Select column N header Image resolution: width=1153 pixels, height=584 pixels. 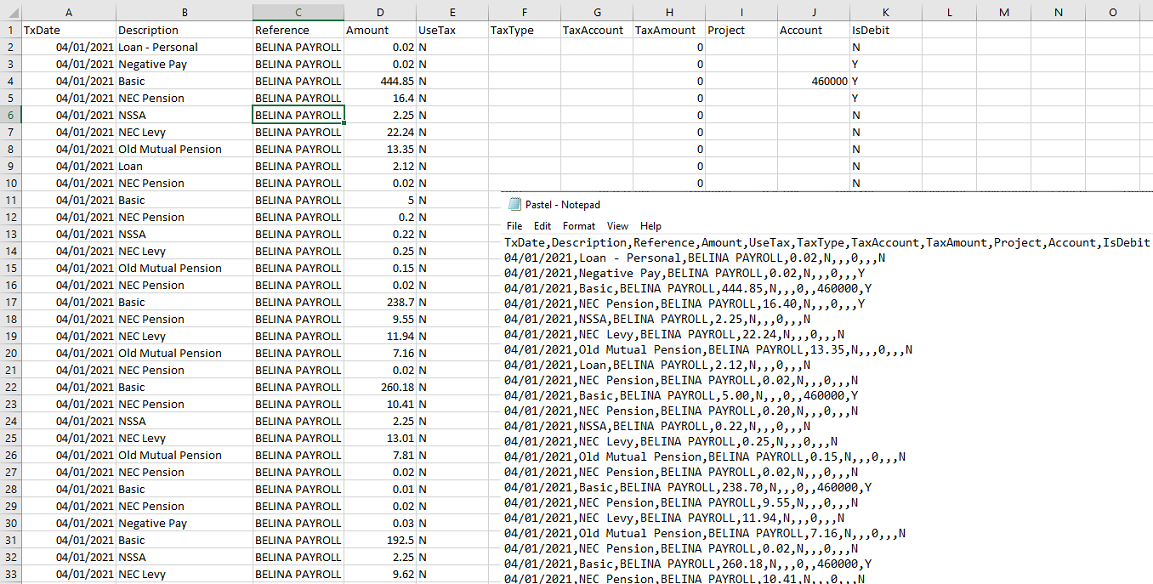(x=1058, y=13)
